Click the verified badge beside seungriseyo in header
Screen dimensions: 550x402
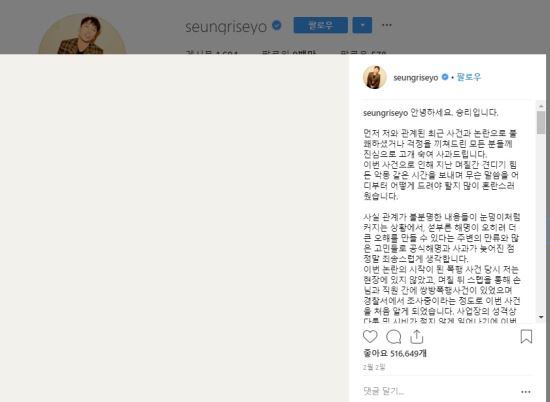[x=277, y=25]
